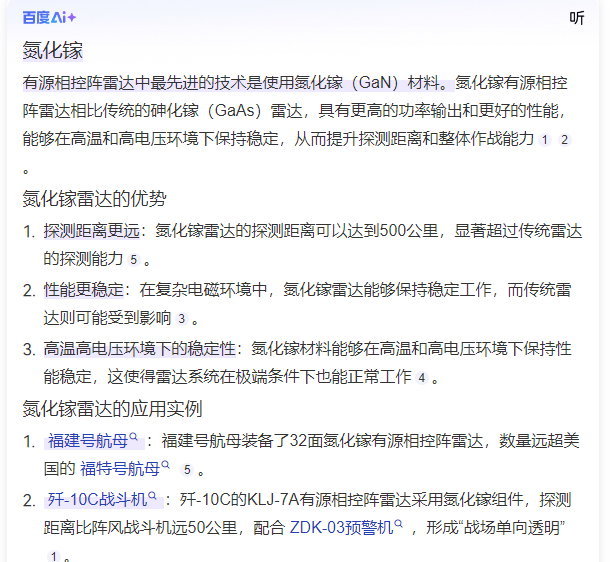613x562 pixels.
Task: Open the ZDK-03预警机 link
Action: point(341,528)
